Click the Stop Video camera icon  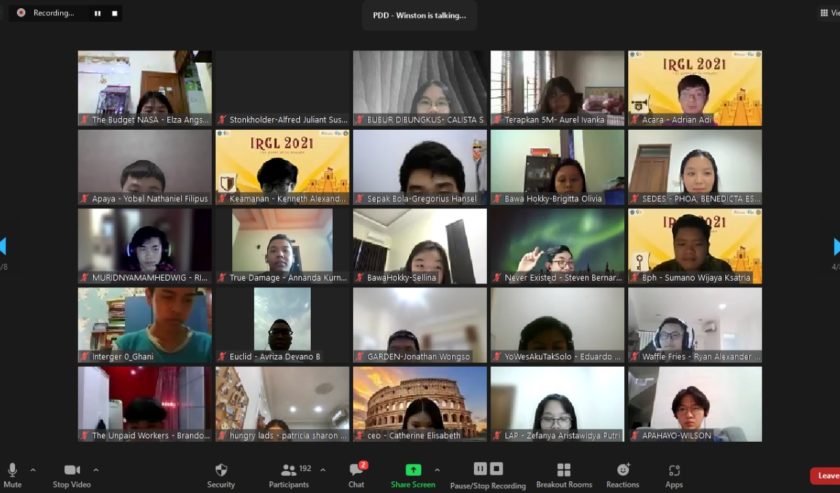pyautogui.click(x=72, y=470)
